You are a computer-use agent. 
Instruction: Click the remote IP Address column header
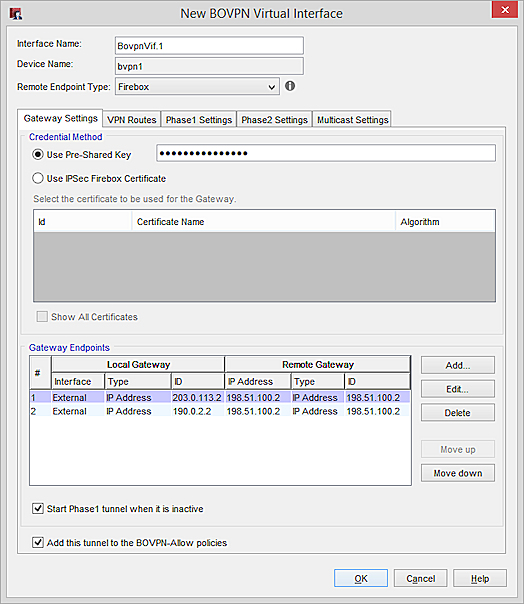click(x=258, y=381)
